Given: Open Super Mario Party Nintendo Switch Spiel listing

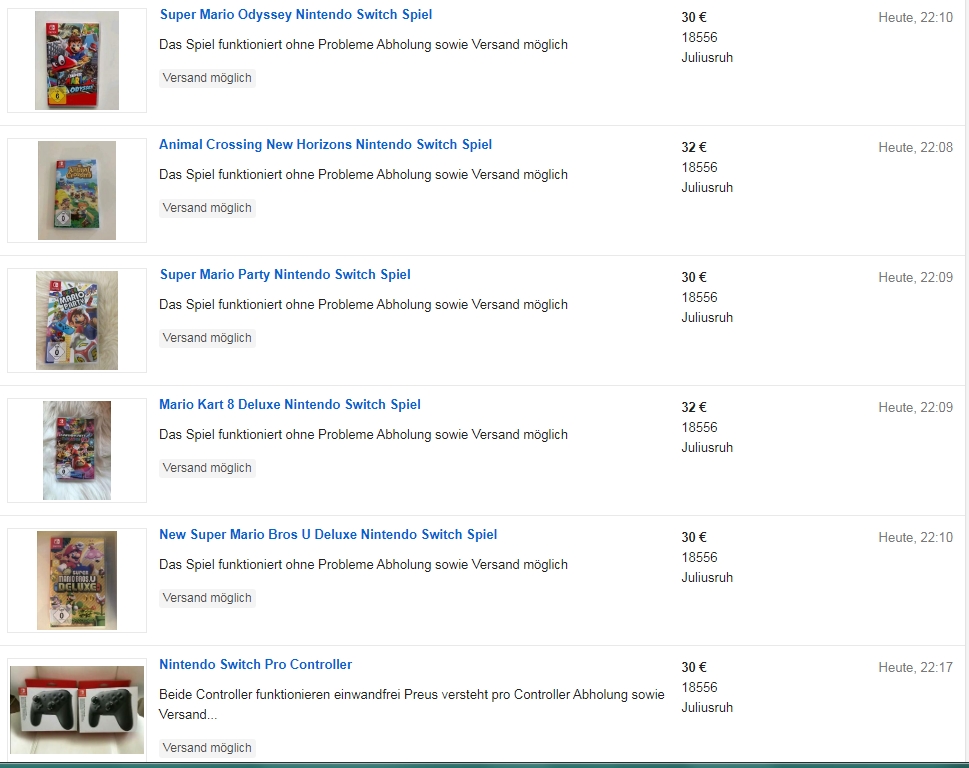Looking at the screenshot, I should [x=285, y=274].
